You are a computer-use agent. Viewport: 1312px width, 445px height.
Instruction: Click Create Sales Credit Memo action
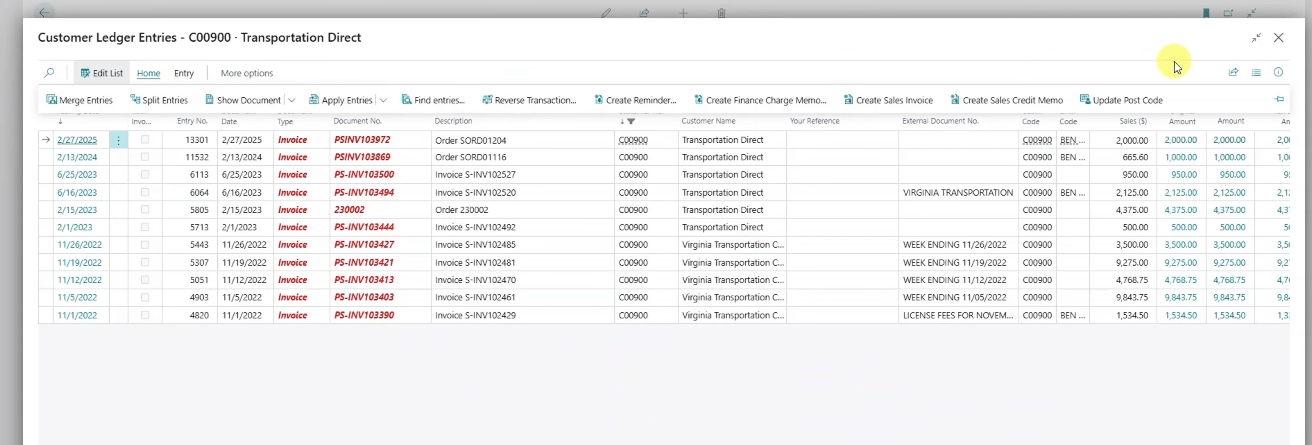[1006, 100]
